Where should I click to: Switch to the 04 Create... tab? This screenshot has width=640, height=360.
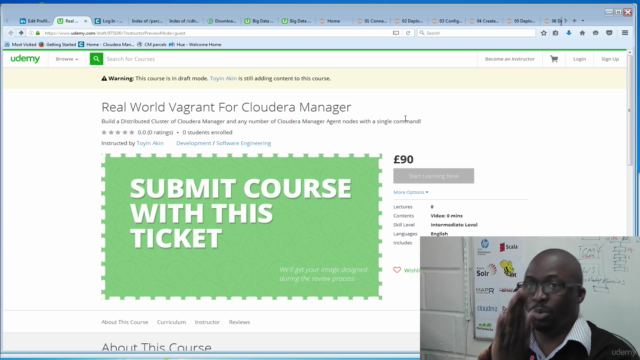[484, 21]
